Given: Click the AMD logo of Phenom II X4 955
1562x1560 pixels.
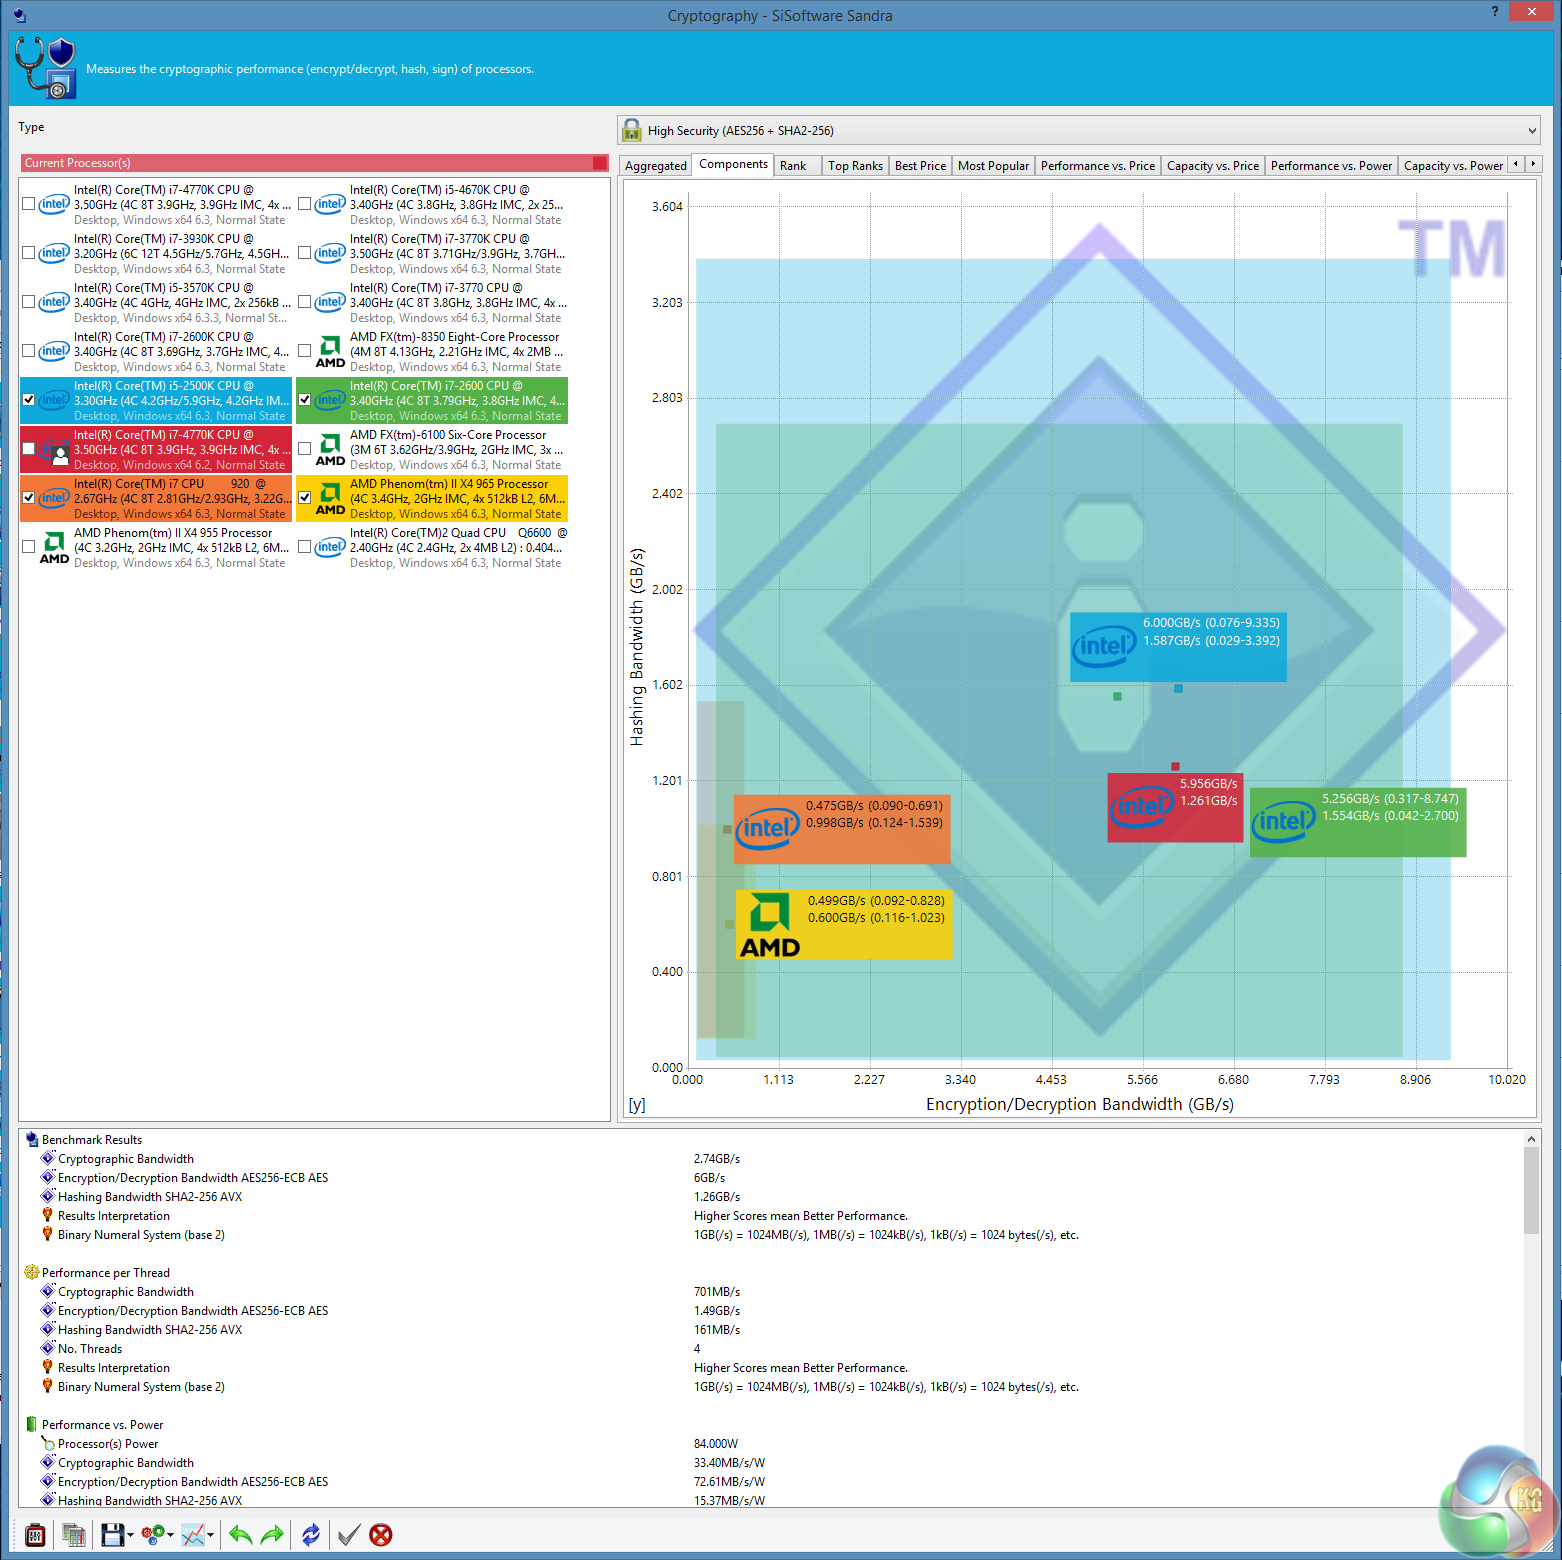Looking at the screenshot, I should coord(54,547).
